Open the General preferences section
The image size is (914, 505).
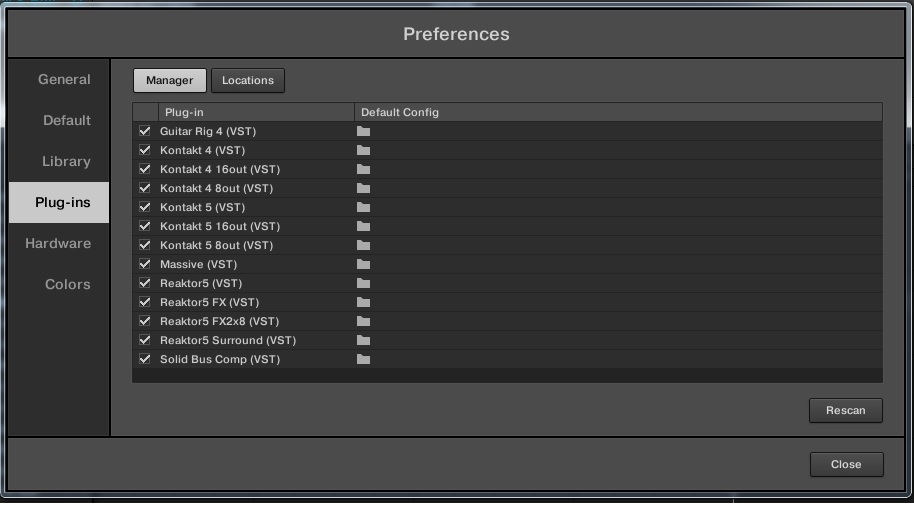(64, 79)
